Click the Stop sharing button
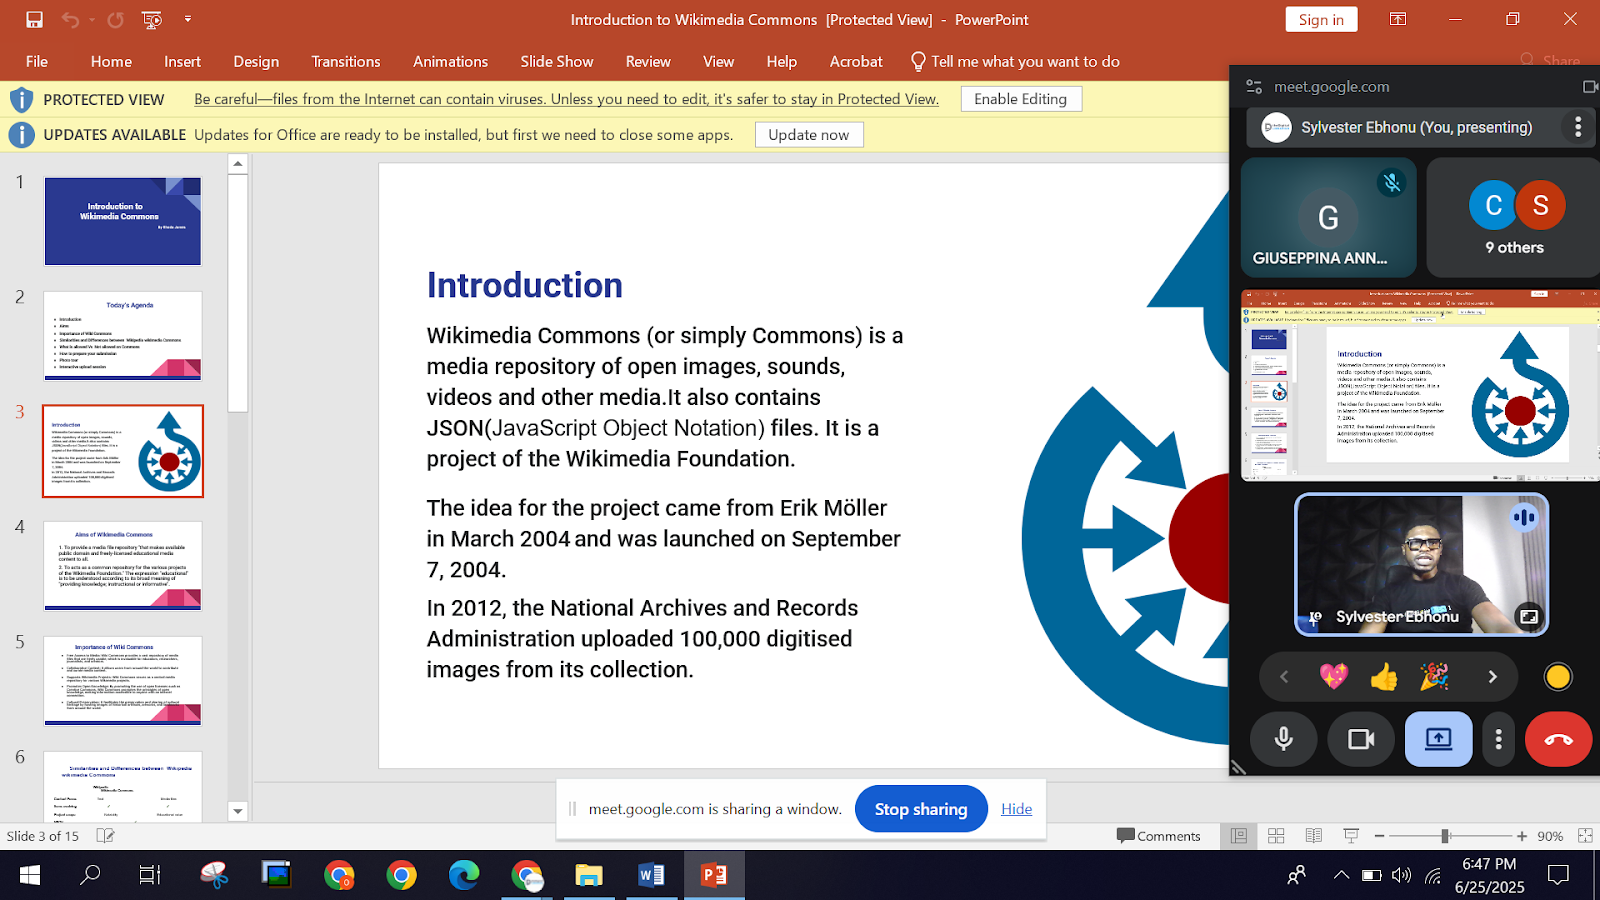 point(921,809)
